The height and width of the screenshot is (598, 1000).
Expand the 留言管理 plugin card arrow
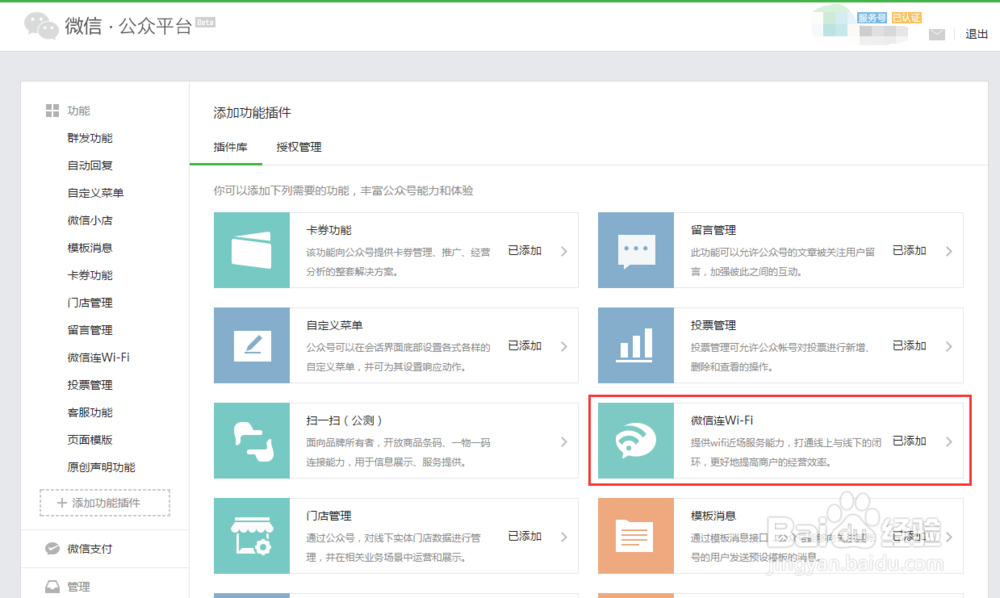pyautogui.click(x=949, y=251)
